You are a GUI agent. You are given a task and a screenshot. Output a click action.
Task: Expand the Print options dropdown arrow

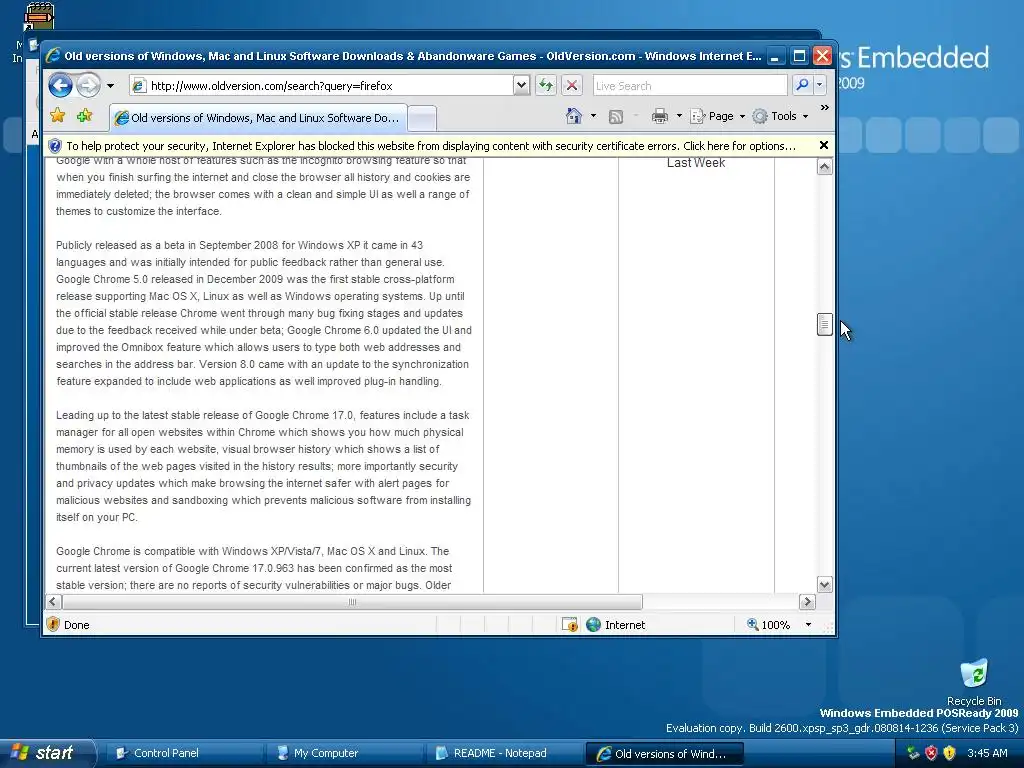click(x=679, y=116)
